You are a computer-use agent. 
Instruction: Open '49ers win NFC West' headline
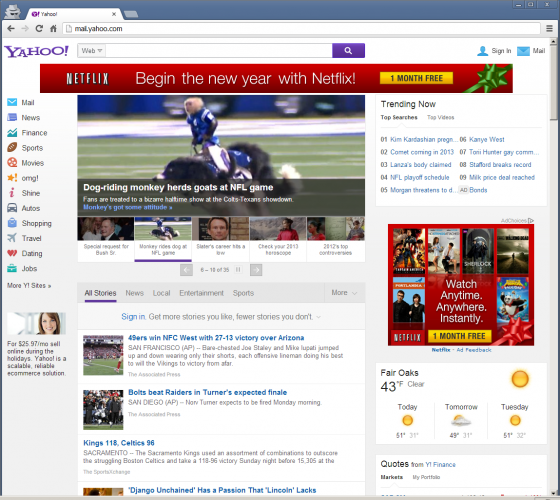[216, 338]
